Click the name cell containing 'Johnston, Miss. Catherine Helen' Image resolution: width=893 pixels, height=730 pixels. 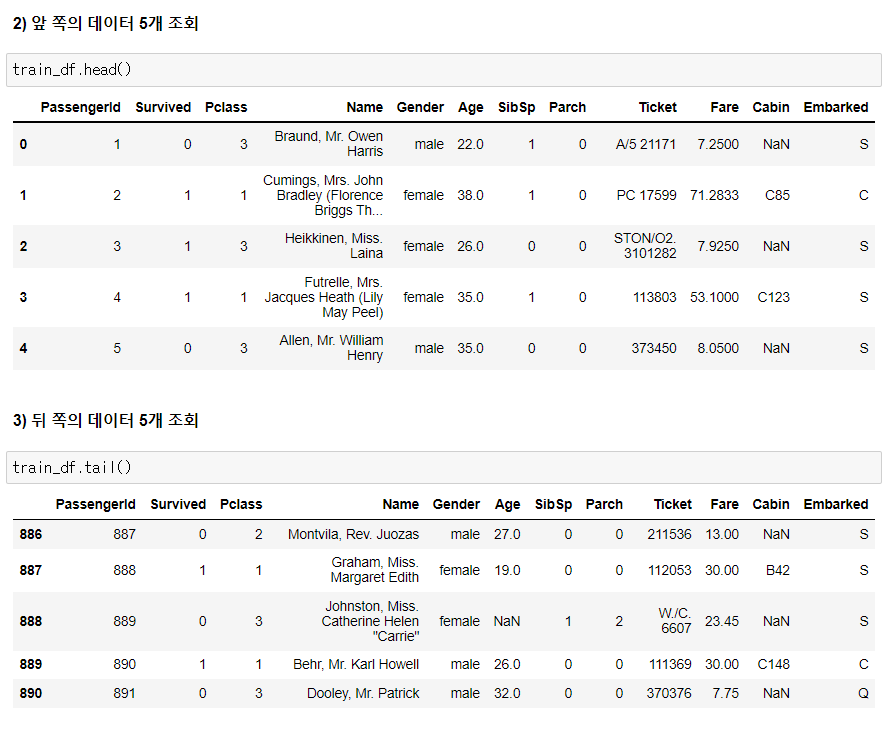click(370, 621)
